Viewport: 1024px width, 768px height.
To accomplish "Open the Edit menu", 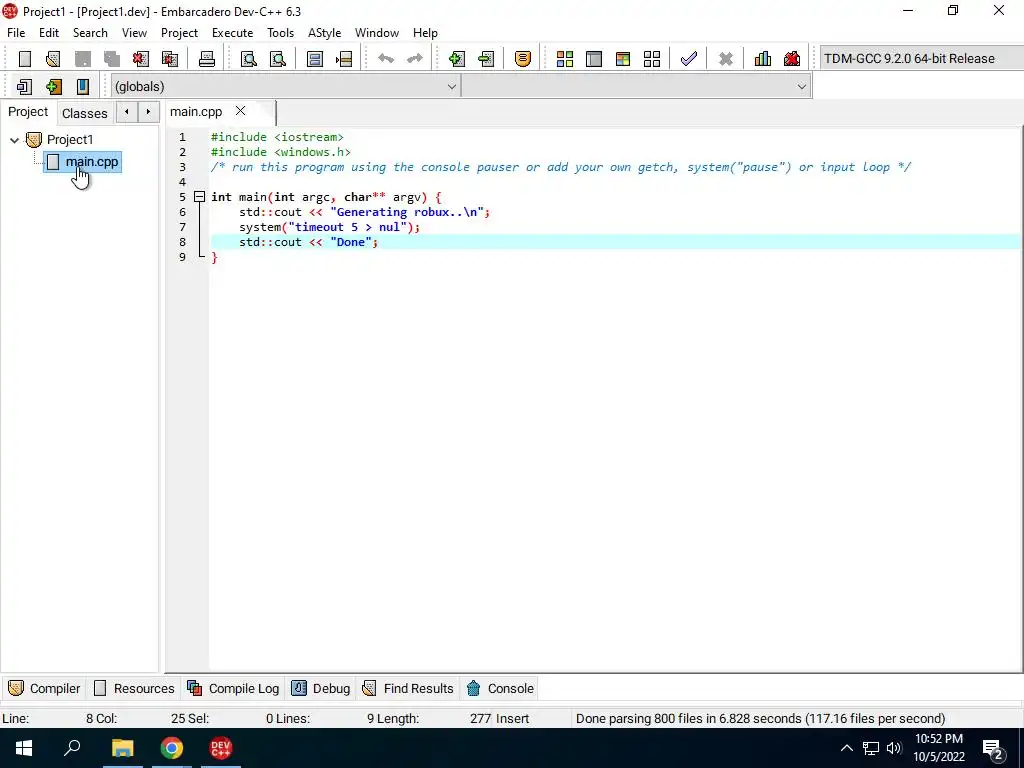I will click(x=49, y=33).
